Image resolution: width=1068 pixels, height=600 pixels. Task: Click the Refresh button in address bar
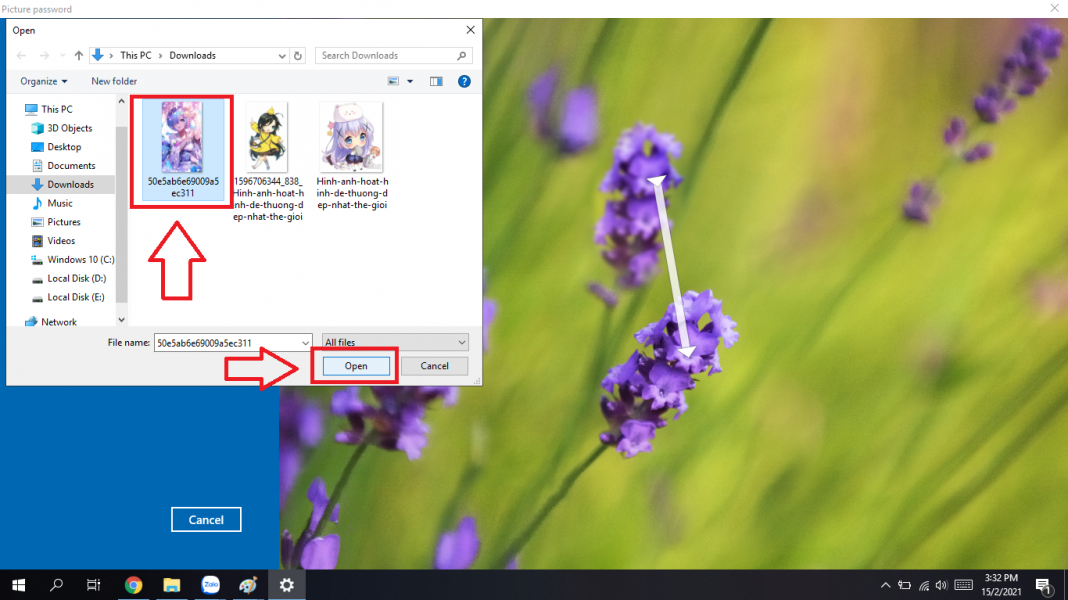coord(298,56)
